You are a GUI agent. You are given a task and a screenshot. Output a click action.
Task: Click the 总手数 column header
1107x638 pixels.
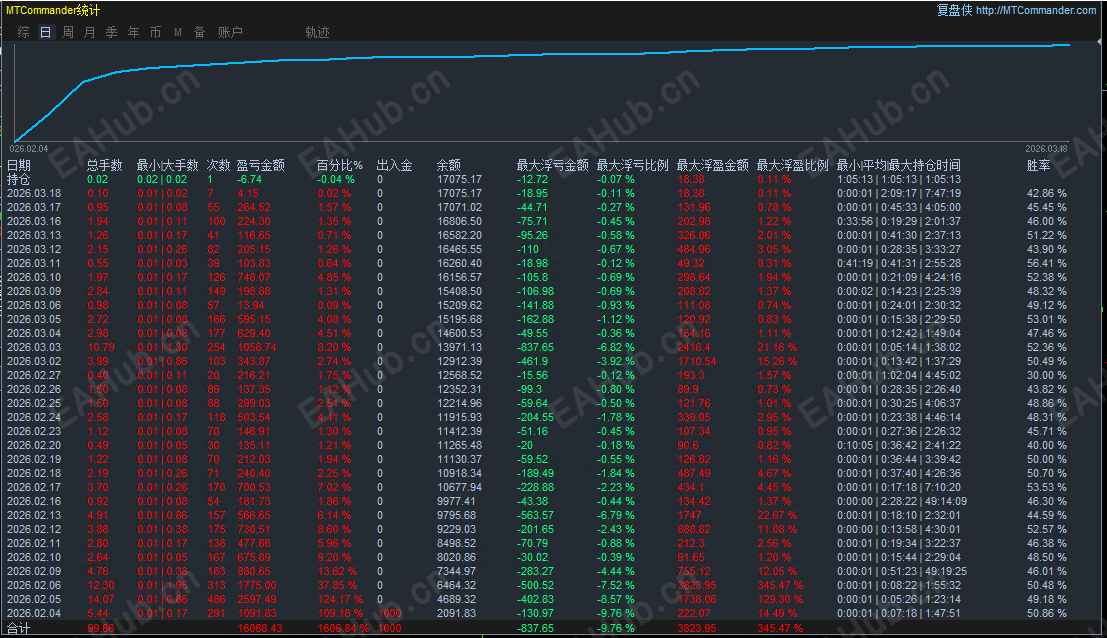104,165
